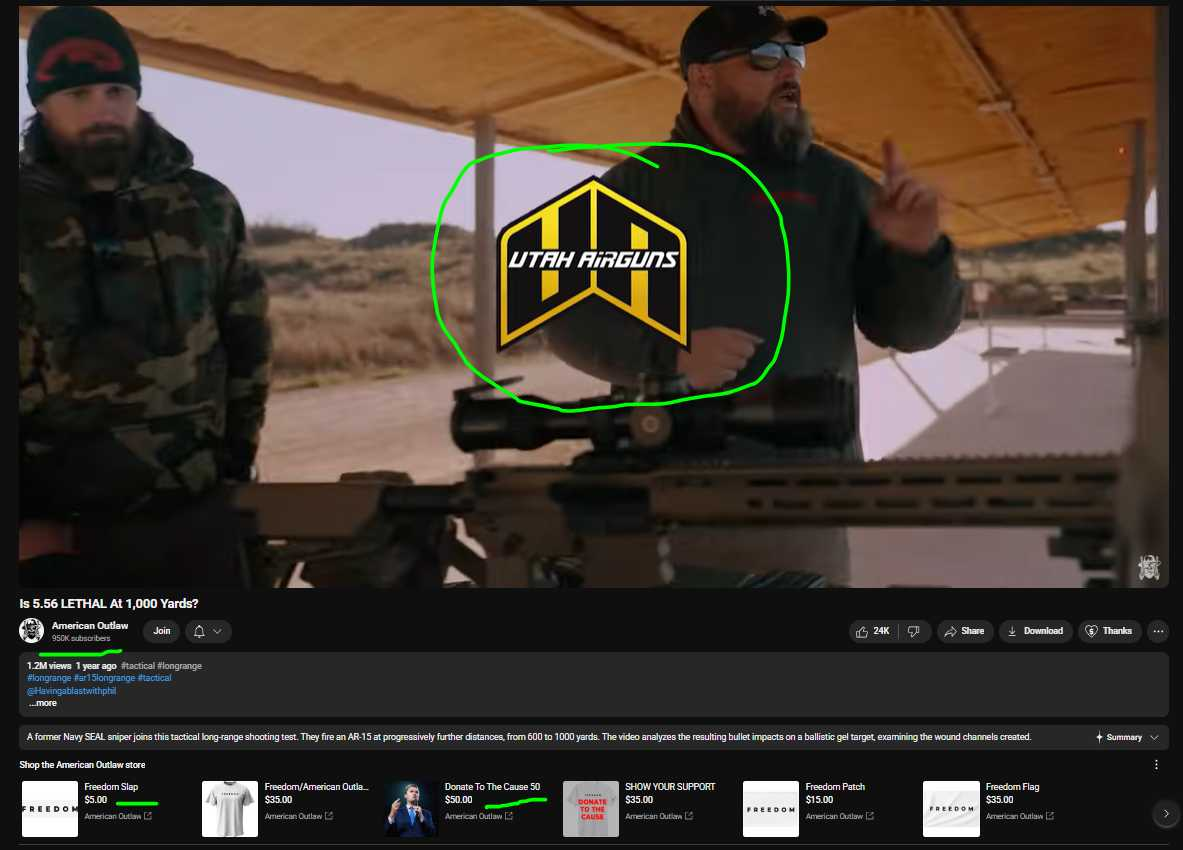This screenshot has height=850, width=1183.
Task: Click the dislike thumbs-down icon
Action: tap(913, 631)
